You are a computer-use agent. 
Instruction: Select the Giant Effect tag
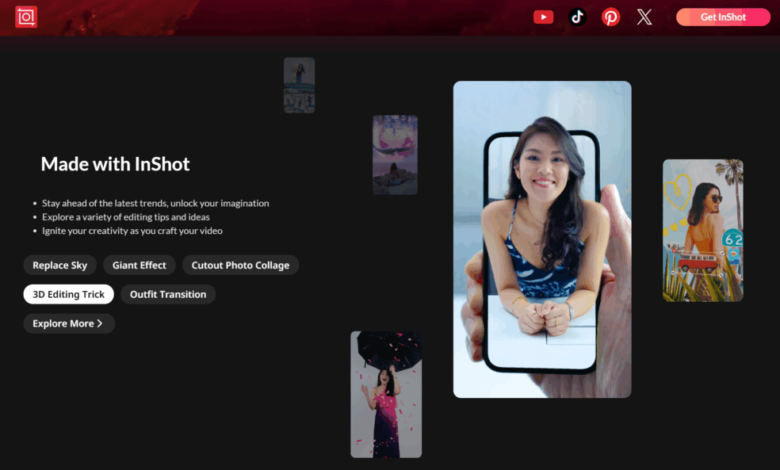pos(139,265)
